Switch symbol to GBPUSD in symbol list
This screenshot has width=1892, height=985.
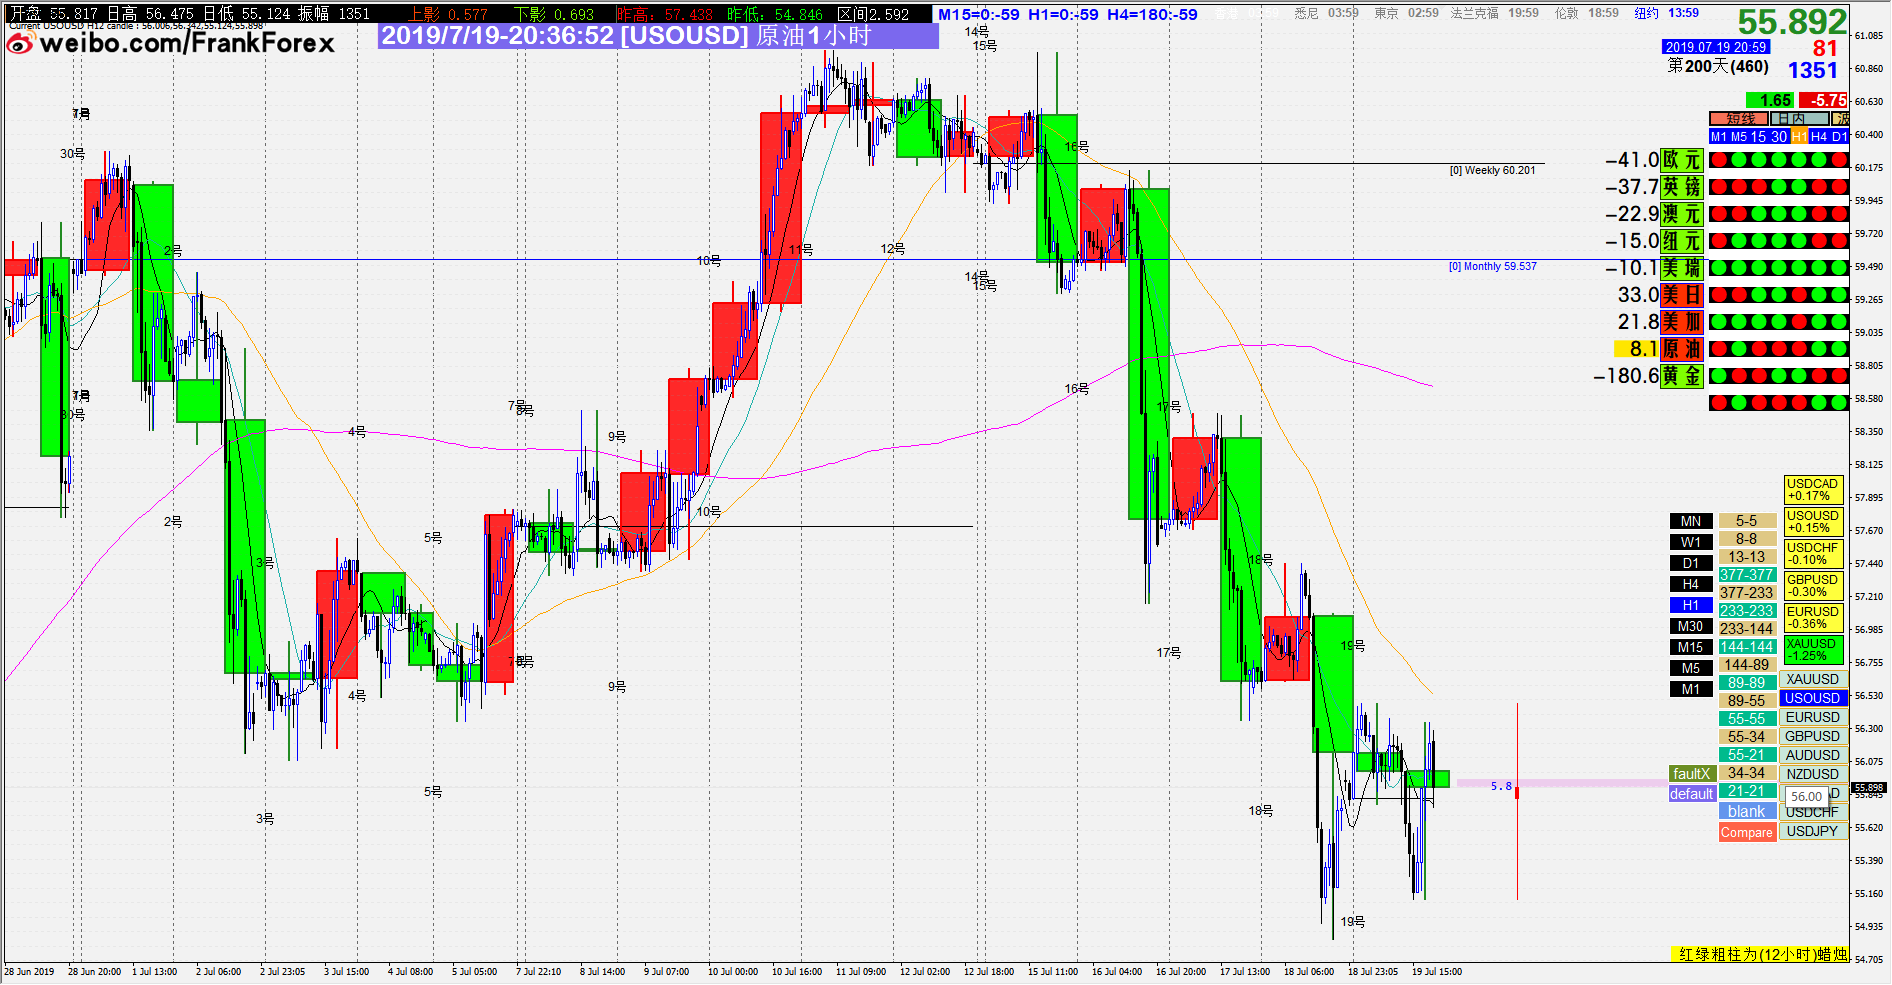tap(1813, 736)
